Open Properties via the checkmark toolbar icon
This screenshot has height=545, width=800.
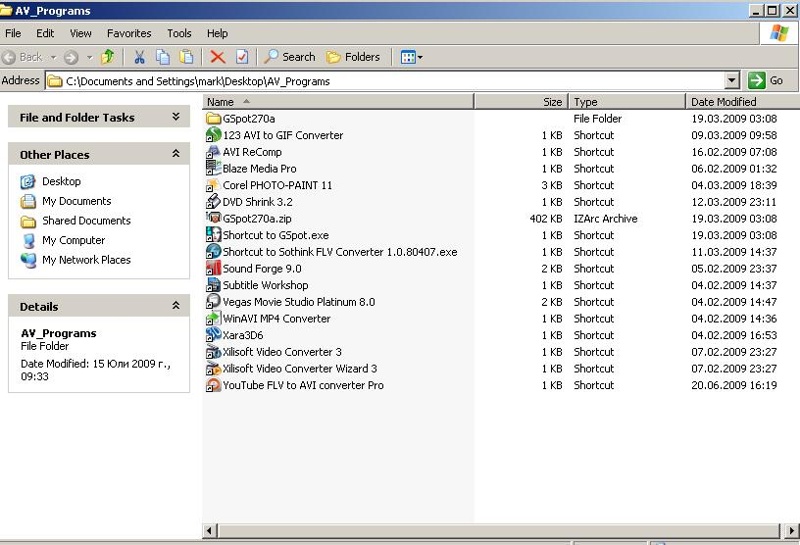242,57
